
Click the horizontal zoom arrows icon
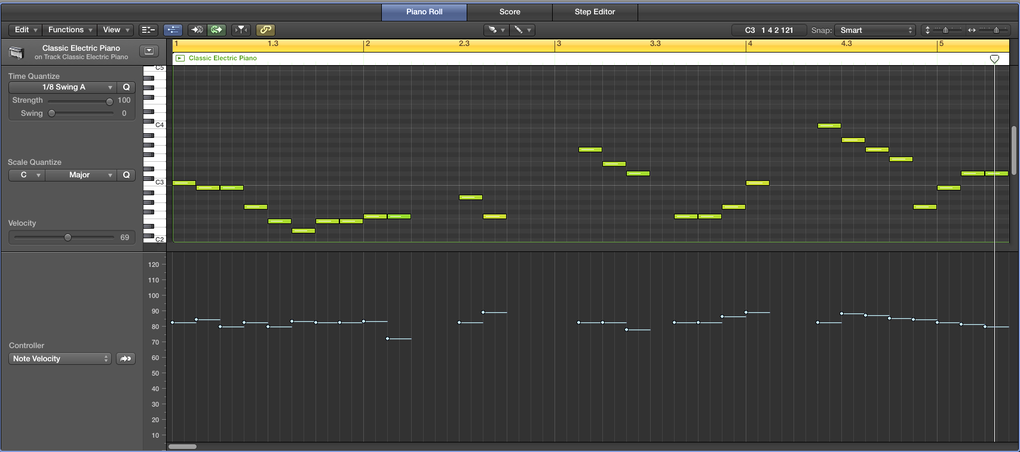tap(972, 30)
